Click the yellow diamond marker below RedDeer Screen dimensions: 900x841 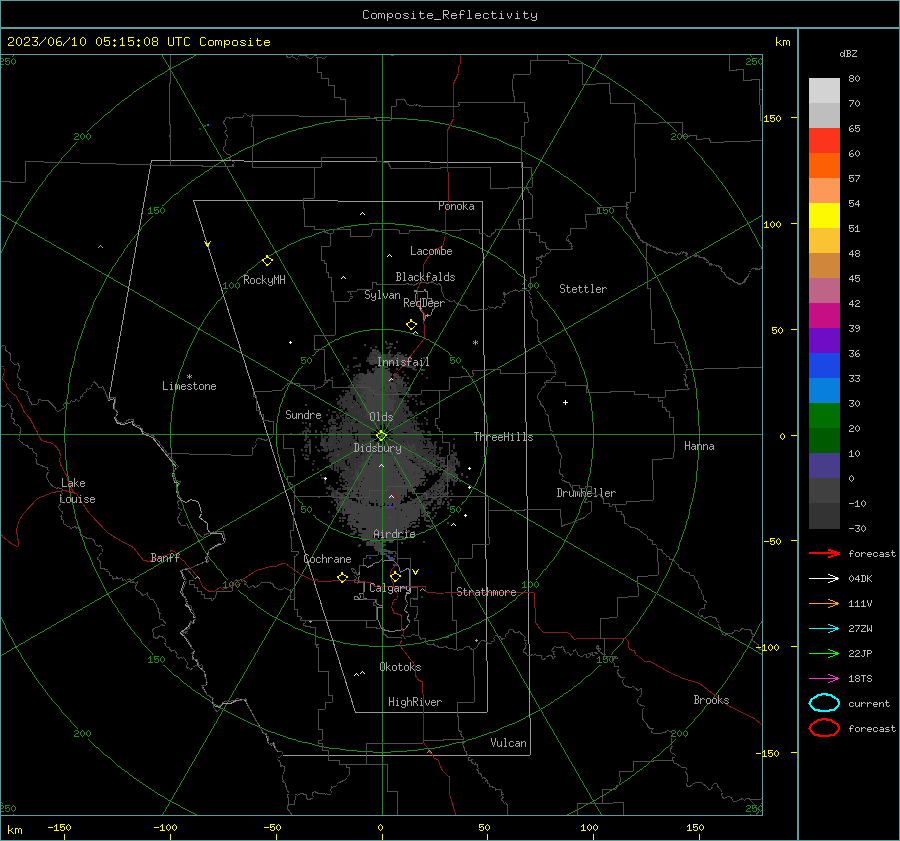coord(412,325)
